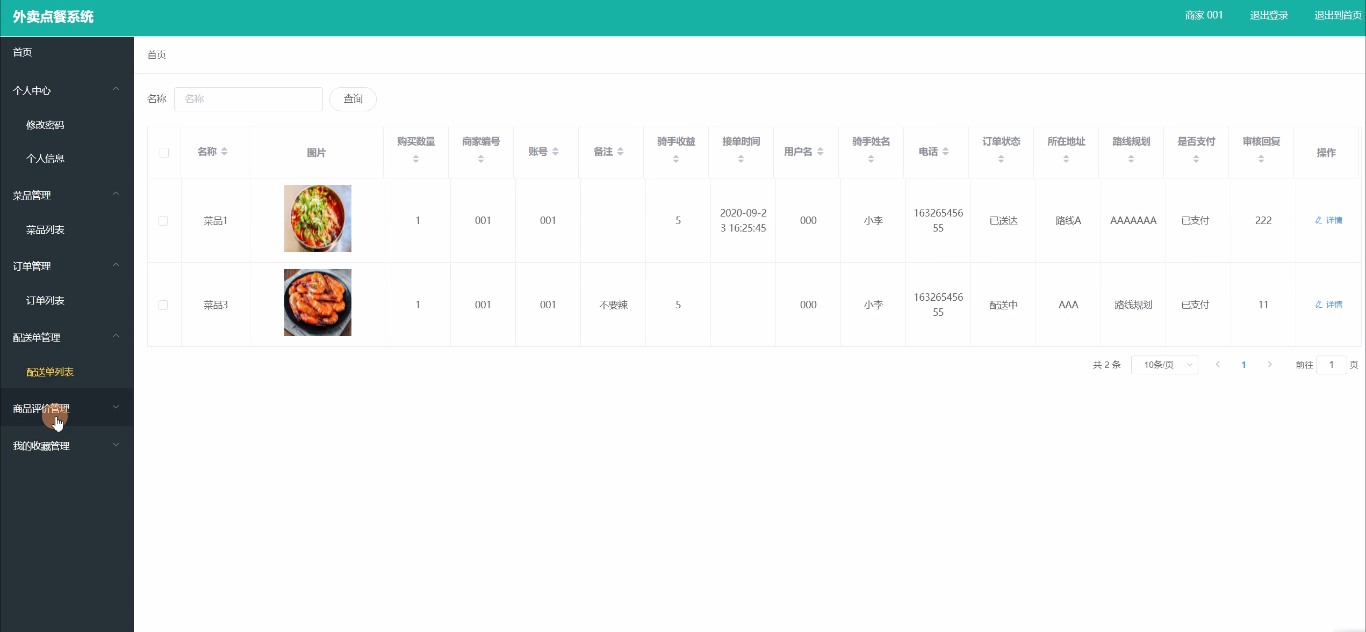Expand the 我的收藏管理 menu group
Viewport: 1366px width, 632px height.
tap(67, 446)
